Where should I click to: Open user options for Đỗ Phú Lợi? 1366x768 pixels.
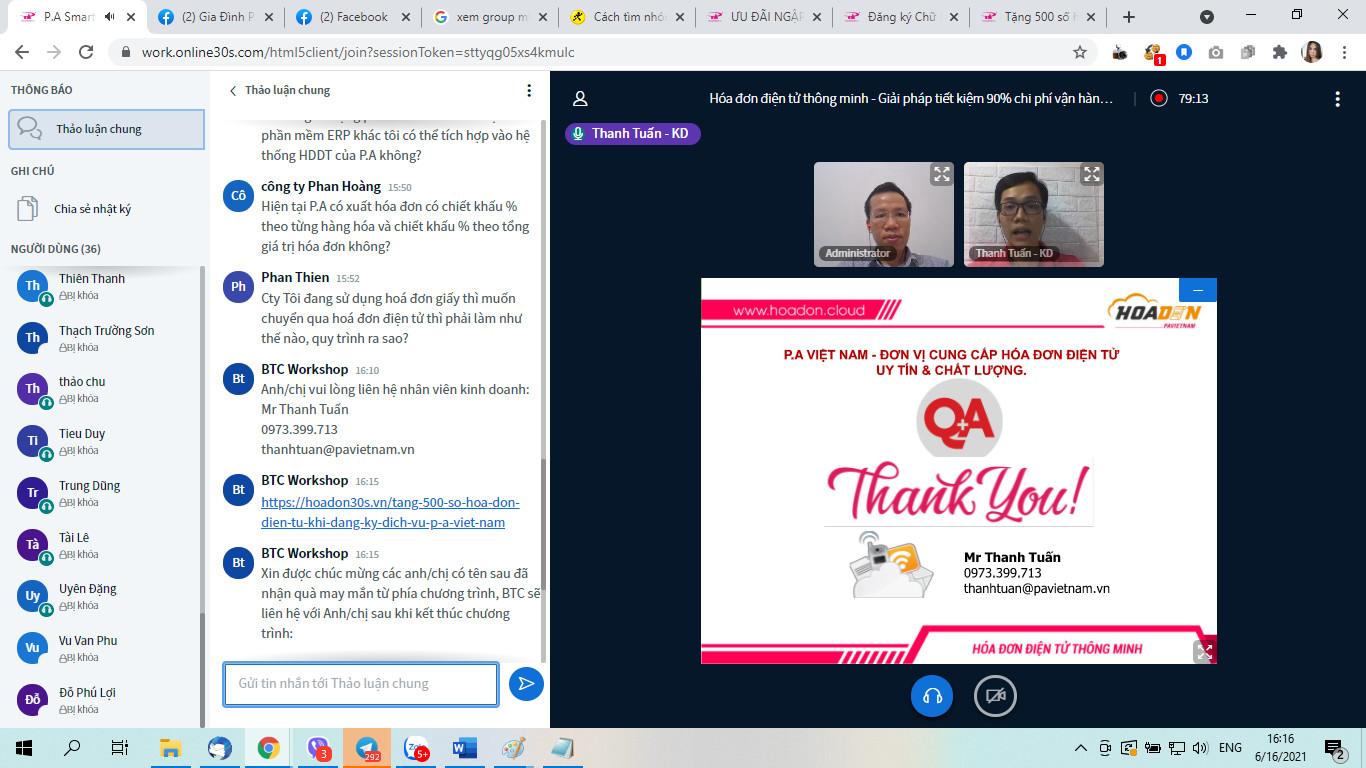106,700
